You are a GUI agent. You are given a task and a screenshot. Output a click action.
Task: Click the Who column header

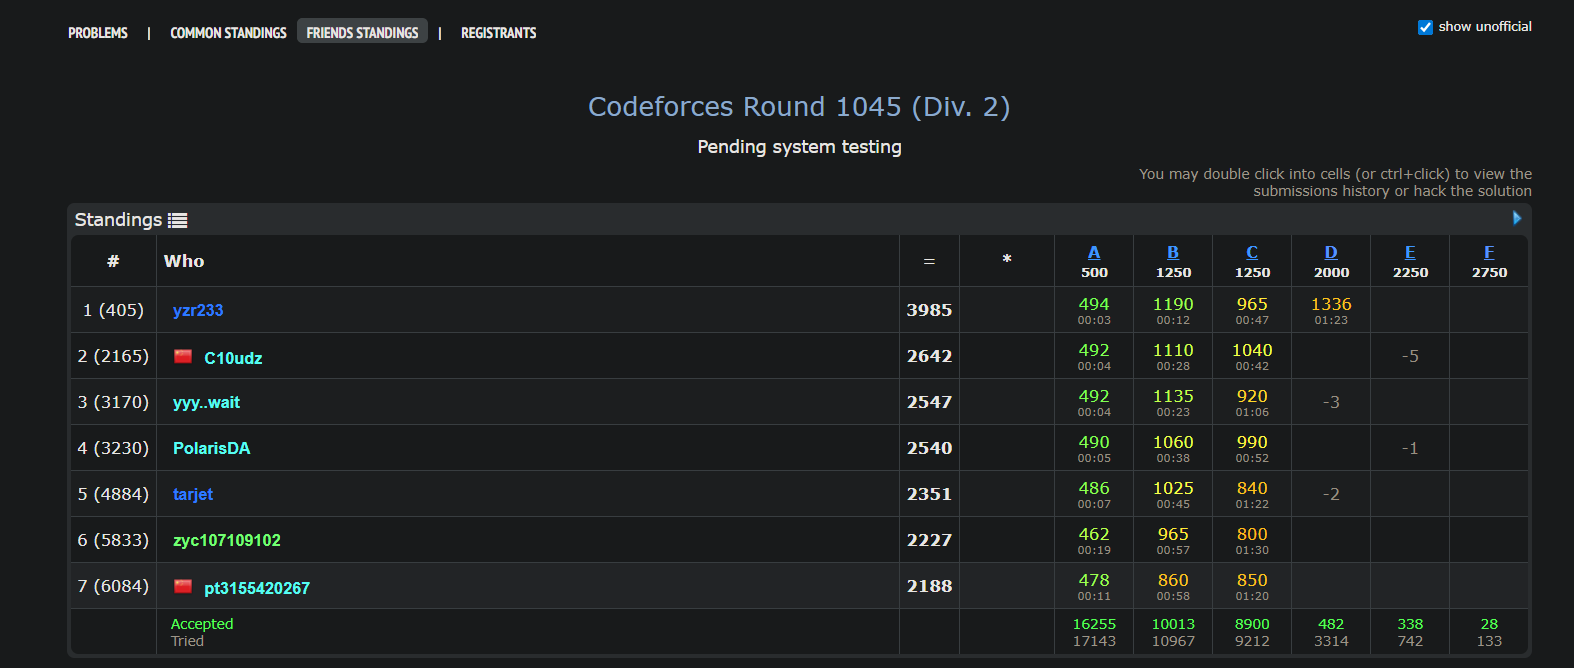click(x=184, y=261)
